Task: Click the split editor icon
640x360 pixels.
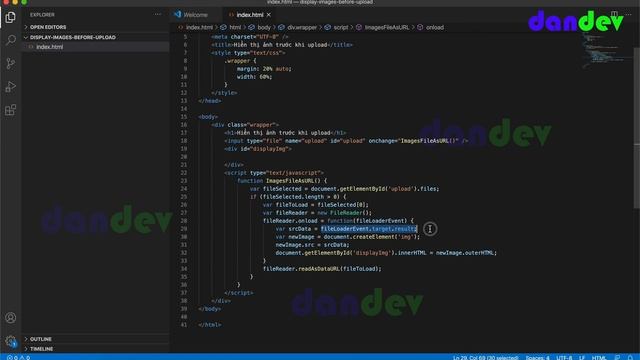Action: tap(614, 14)
